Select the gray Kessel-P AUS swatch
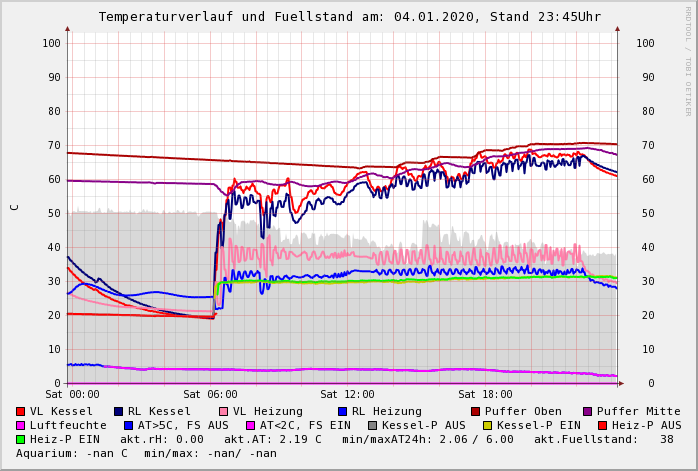This screenshot has height=471, width=698. point(371,425)
